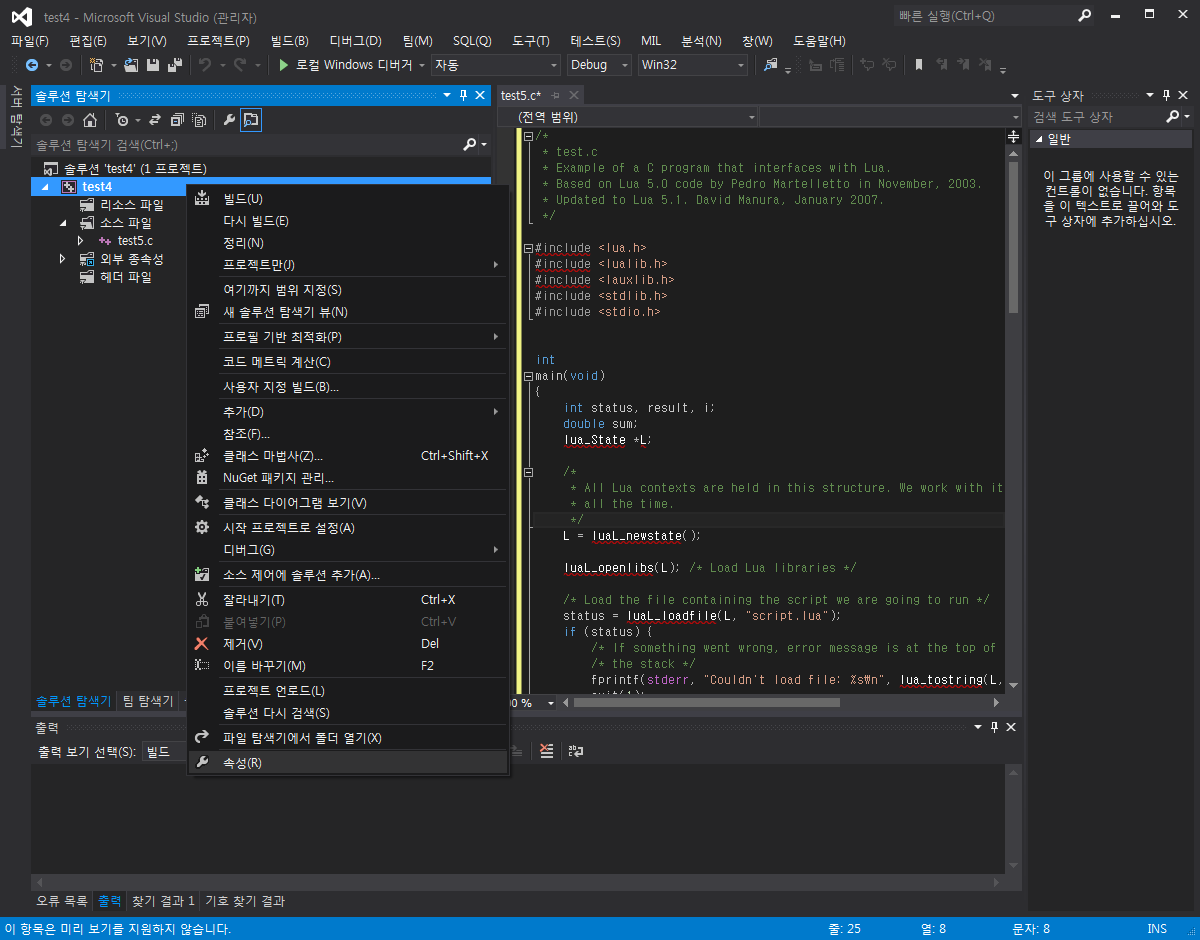Select 제거(V) in the context menu
The width and height of the screenshot is (1200, 940).
click(348, 643)
